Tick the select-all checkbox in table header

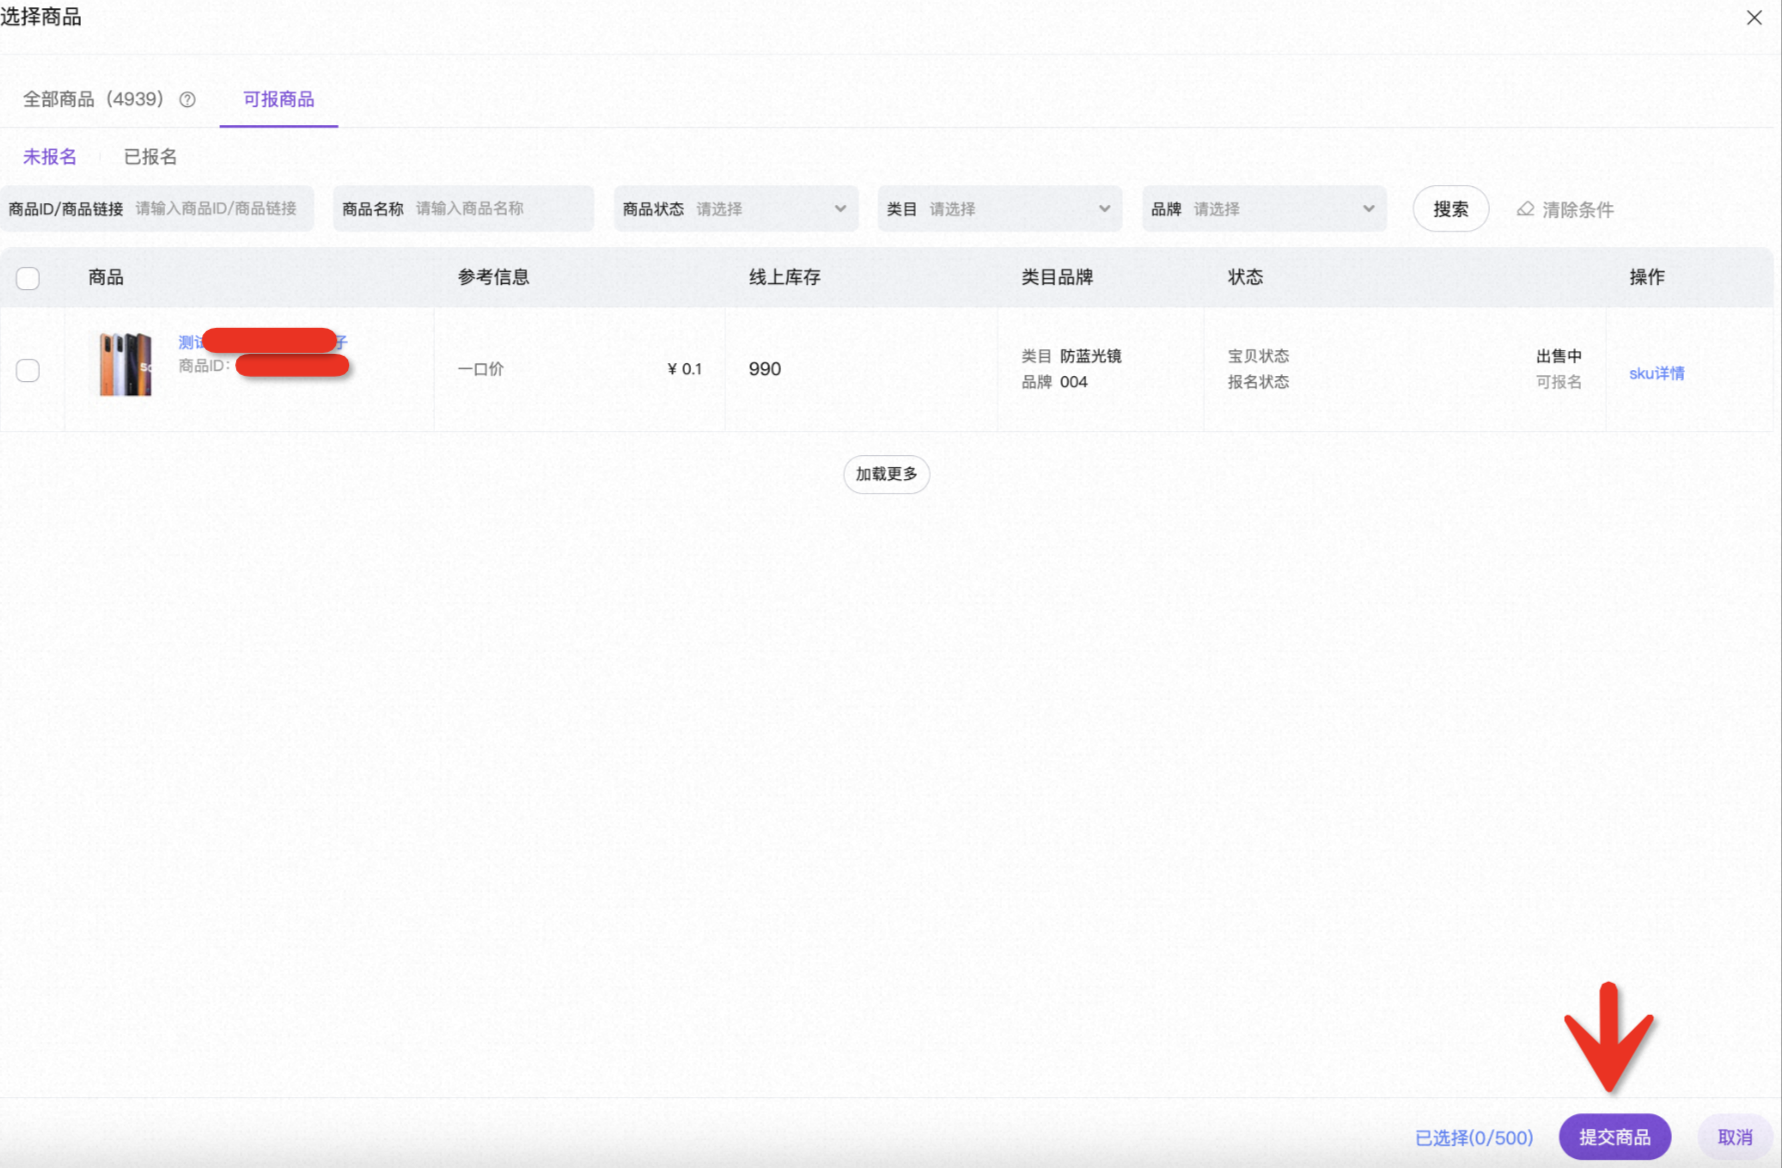pyautogui.click(x=28, y=278)
